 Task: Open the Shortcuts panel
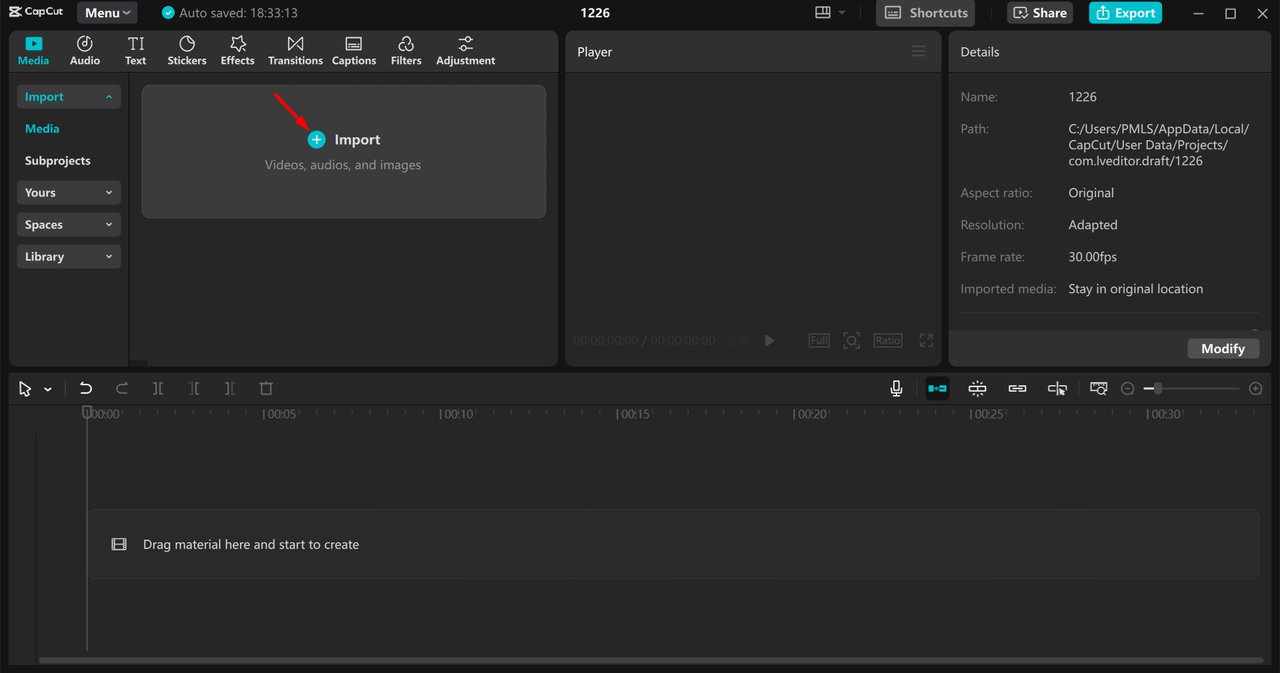926,13
